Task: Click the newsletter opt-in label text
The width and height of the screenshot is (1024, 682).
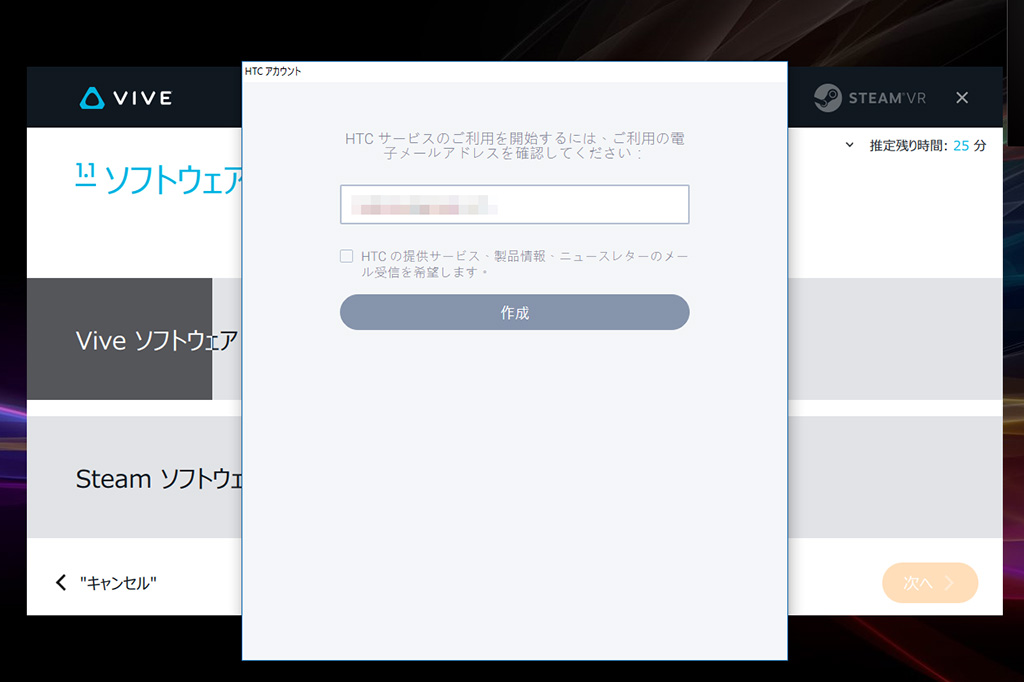Action: tap(524, 264)
